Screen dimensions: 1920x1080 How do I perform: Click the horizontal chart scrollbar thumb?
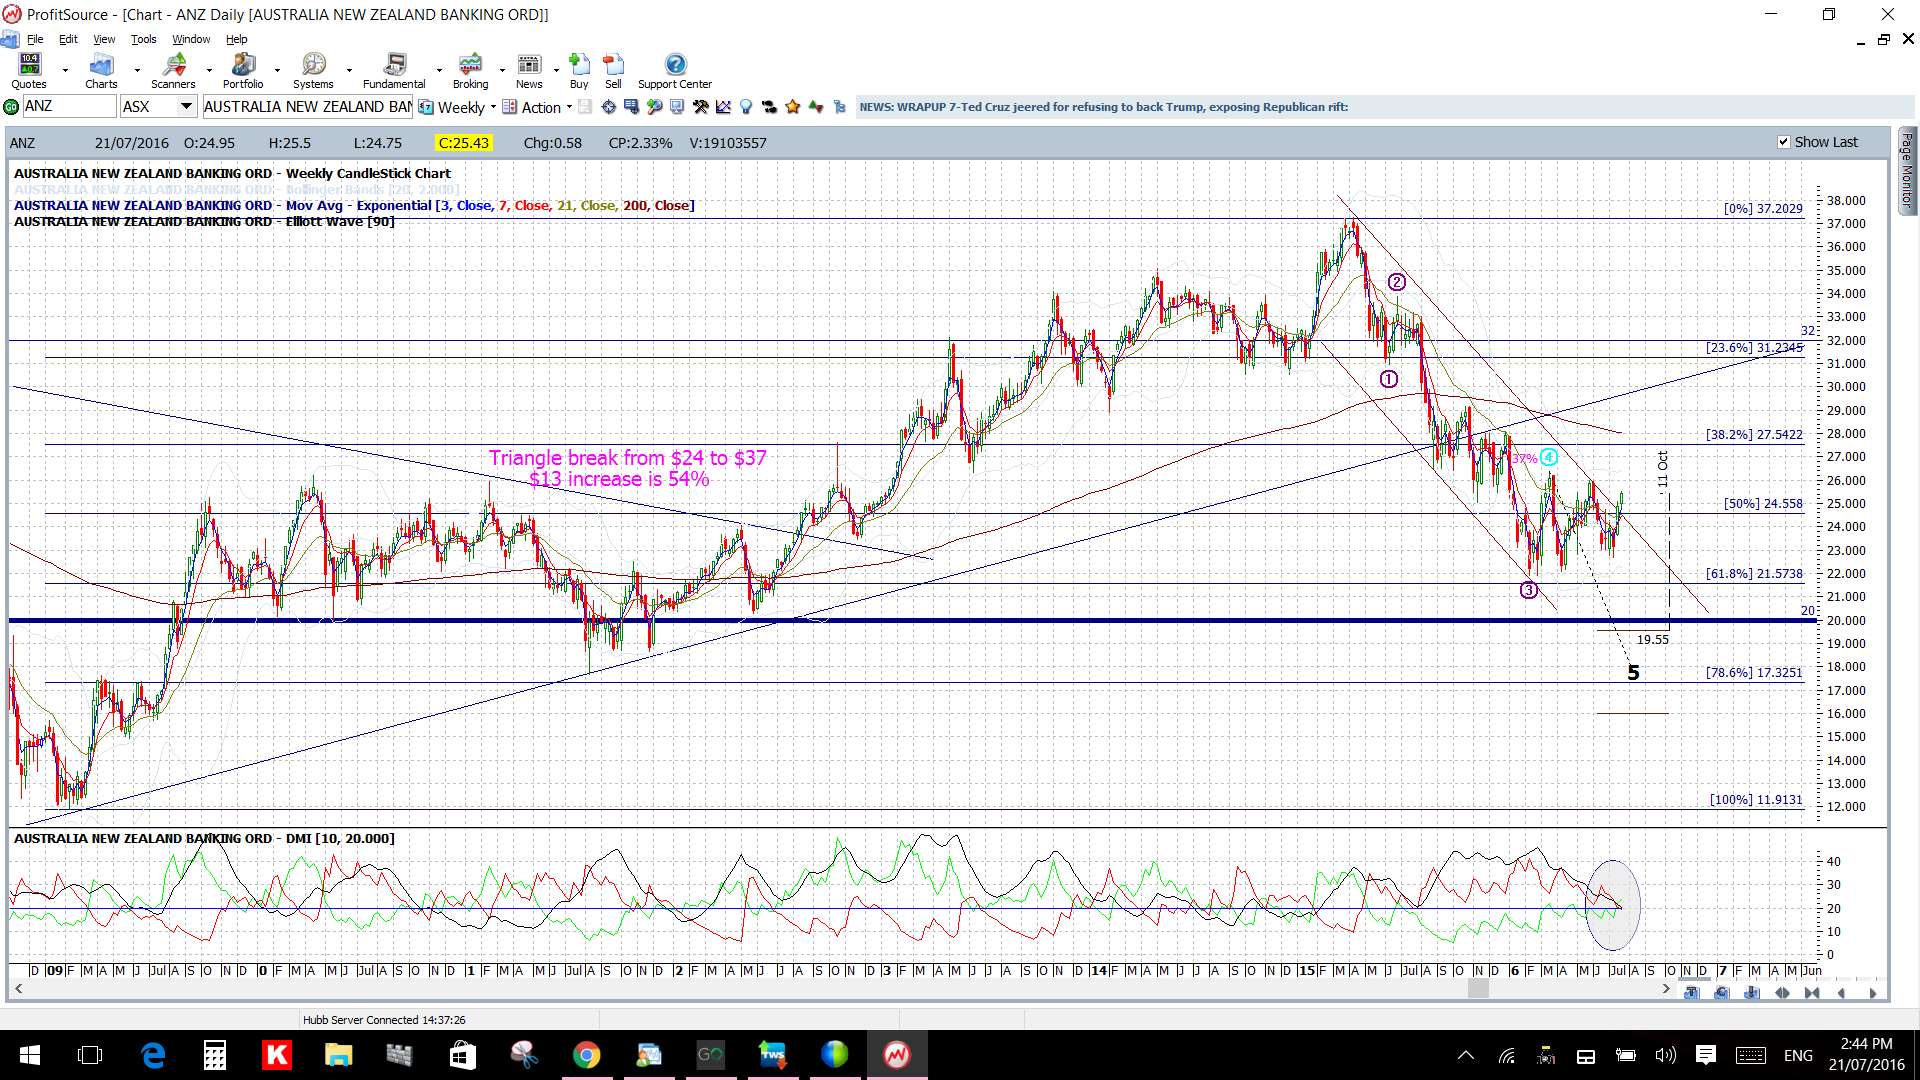[1478, 989]
